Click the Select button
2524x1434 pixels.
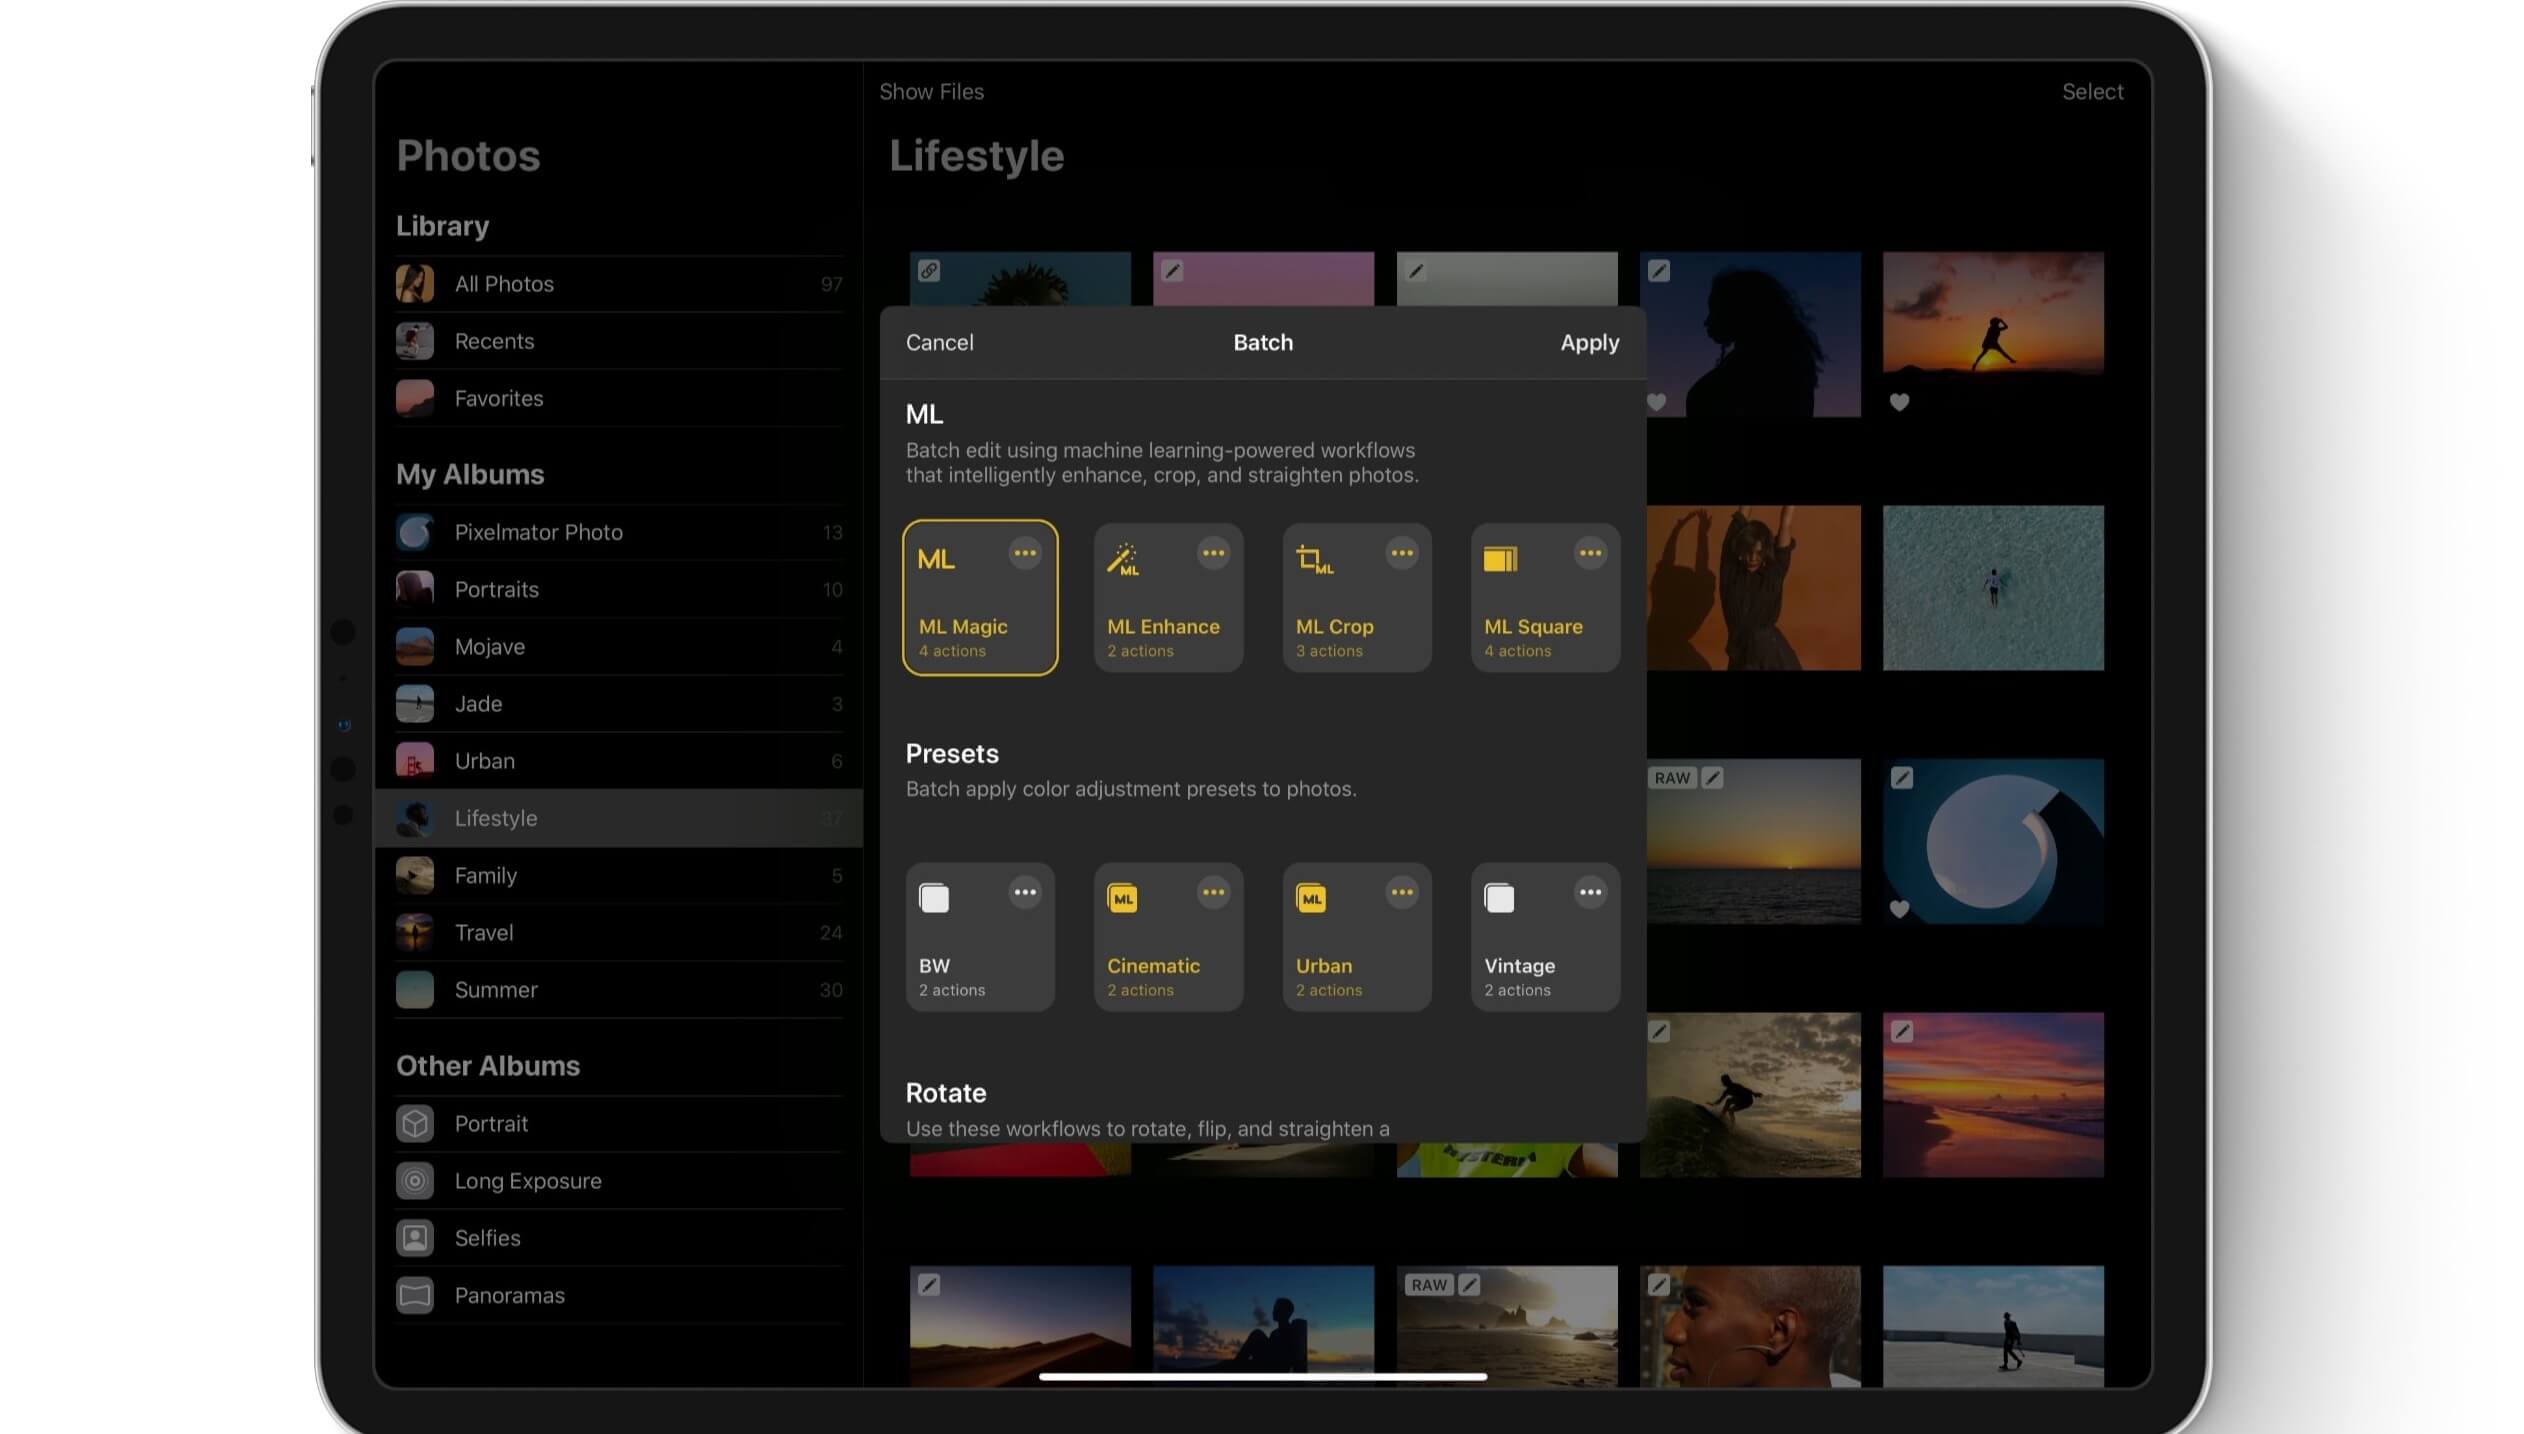[x=2092, y=91]
